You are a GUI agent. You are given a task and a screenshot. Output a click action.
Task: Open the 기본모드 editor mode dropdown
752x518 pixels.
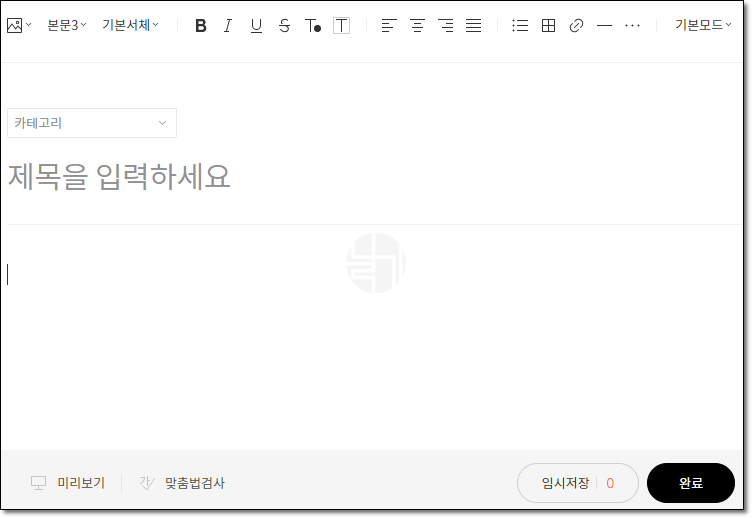coord(703,25)
